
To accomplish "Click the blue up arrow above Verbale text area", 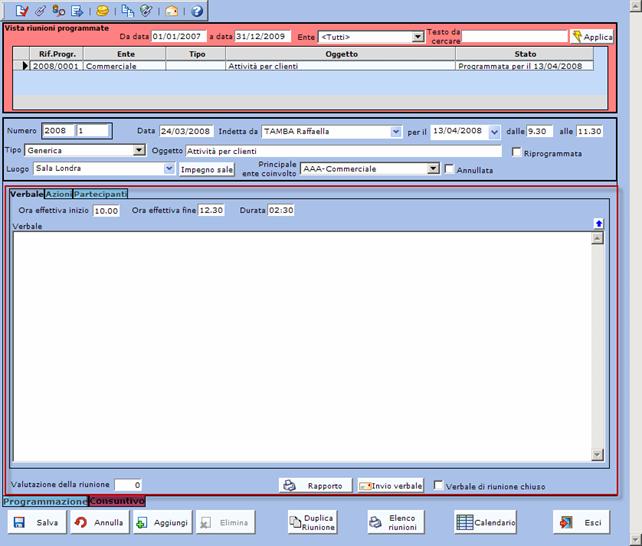I will tap(598, 224).
